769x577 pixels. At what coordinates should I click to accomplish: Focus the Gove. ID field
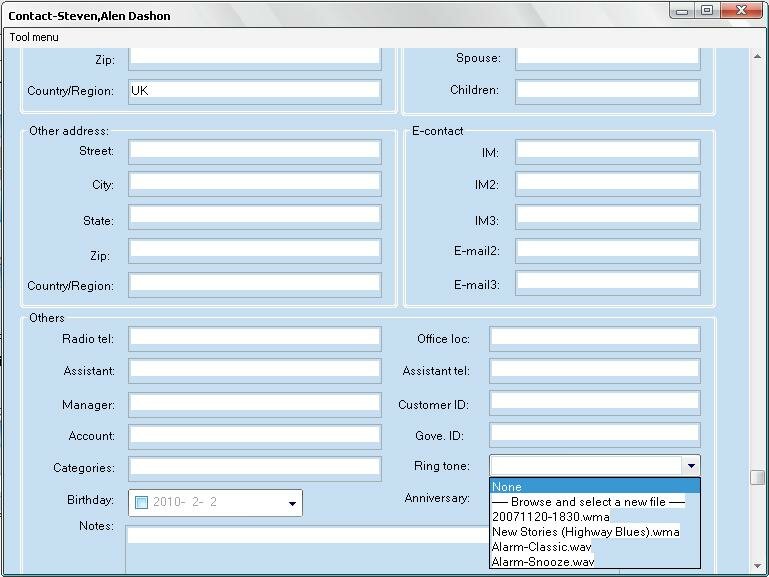pos(594,435)
